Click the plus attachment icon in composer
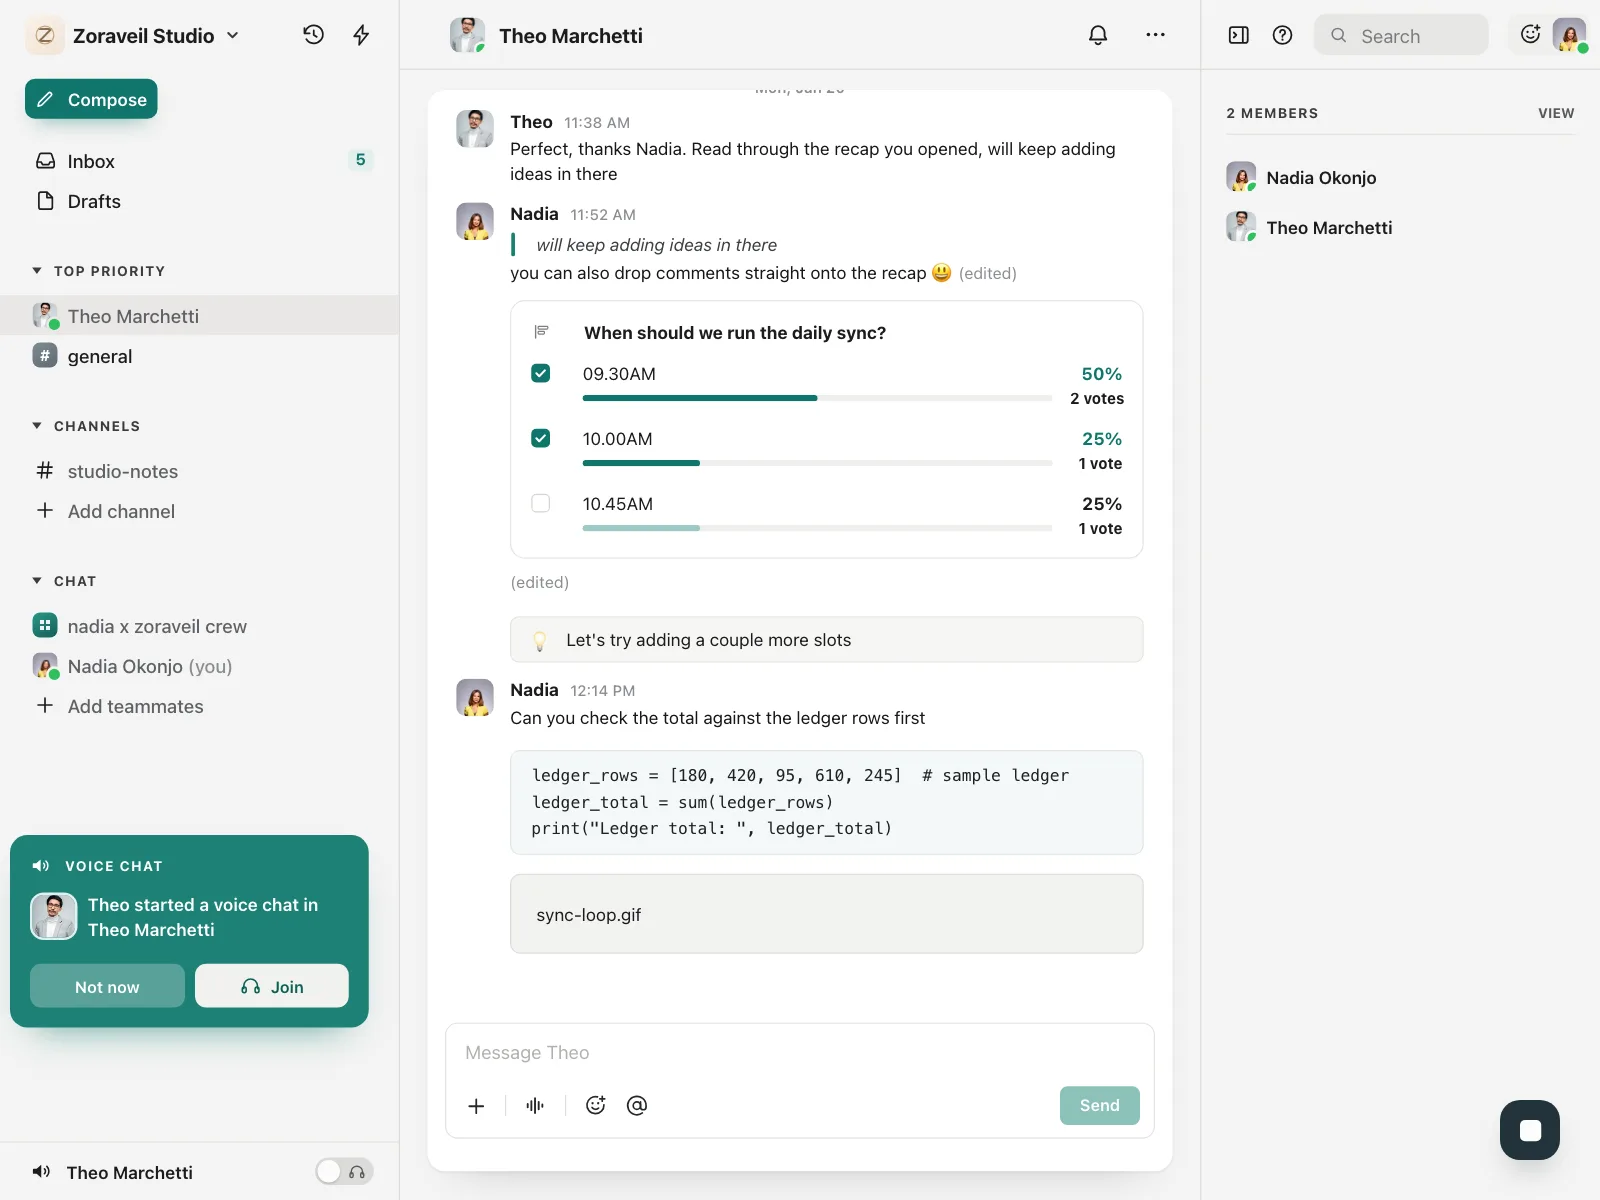Image resolution: width=1600 pixels, height=1200 pixels. pos(476,1105)
